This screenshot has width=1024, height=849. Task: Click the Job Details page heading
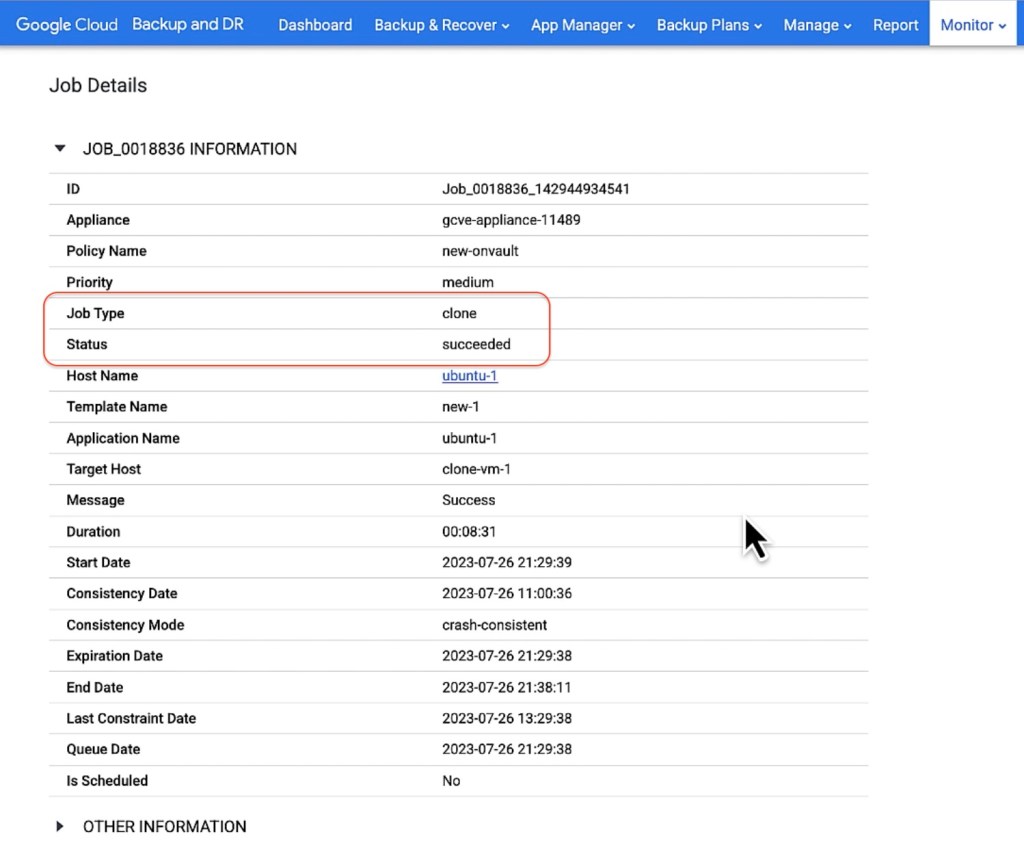(98, 86)
